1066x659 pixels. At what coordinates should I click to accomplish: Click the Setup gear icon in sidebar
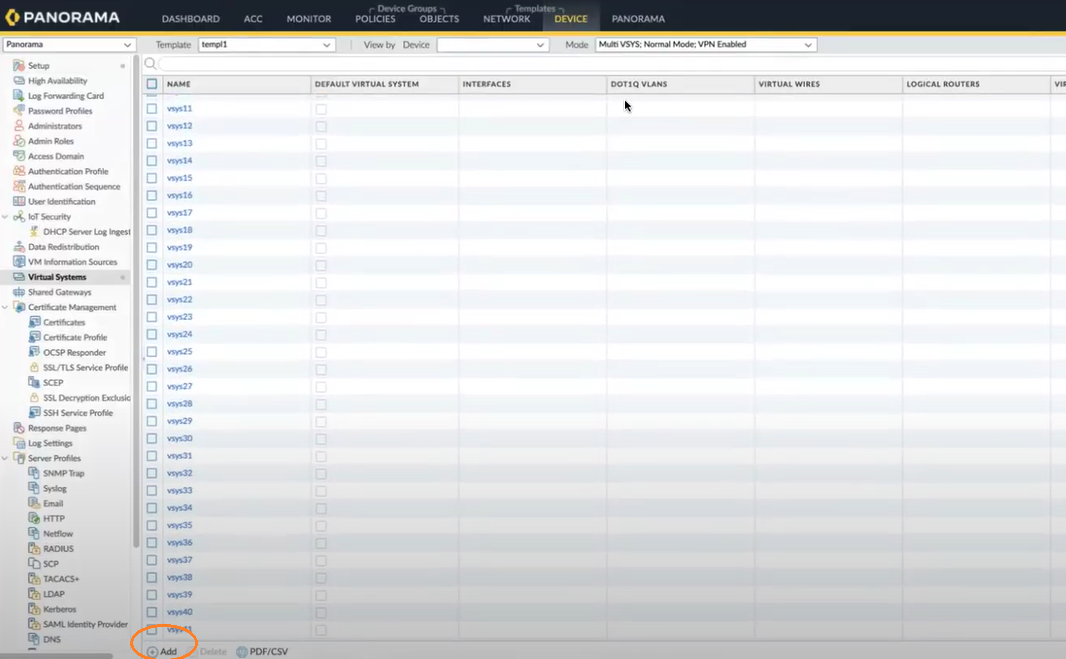click(x=19, y=66)
